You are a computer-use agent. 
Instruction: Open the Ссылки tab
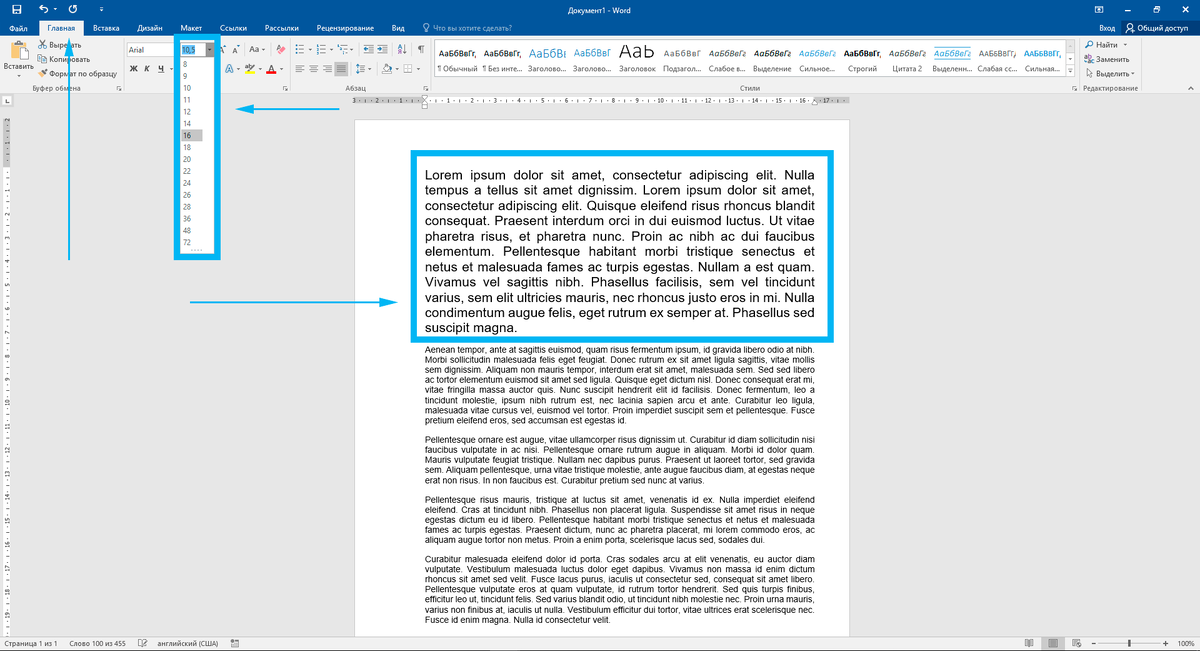click(x=233, y=28)
